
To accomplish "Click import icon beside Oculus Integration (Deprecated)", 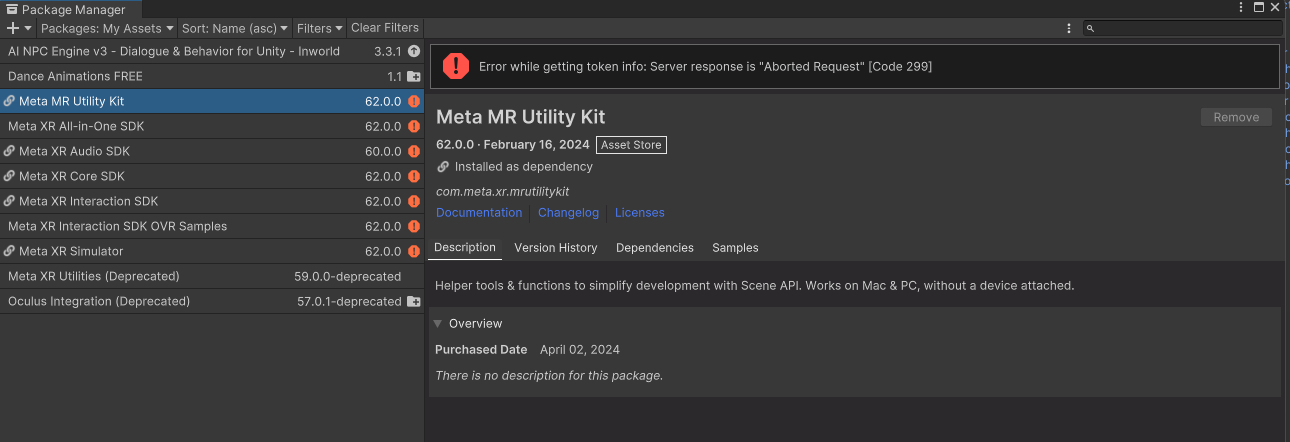I will pos(414,301).
